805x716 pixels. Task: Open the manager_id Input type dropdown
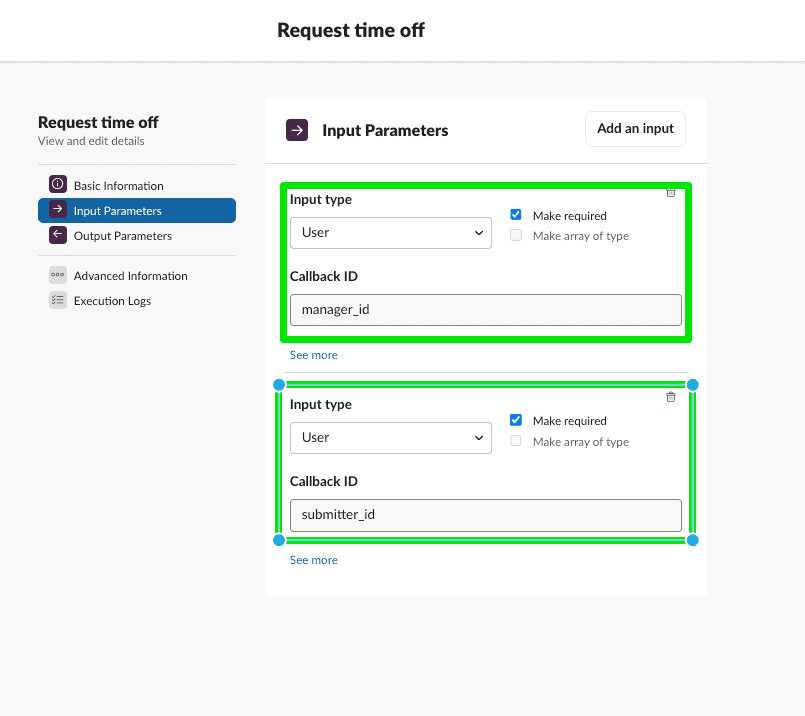point(390,232)
